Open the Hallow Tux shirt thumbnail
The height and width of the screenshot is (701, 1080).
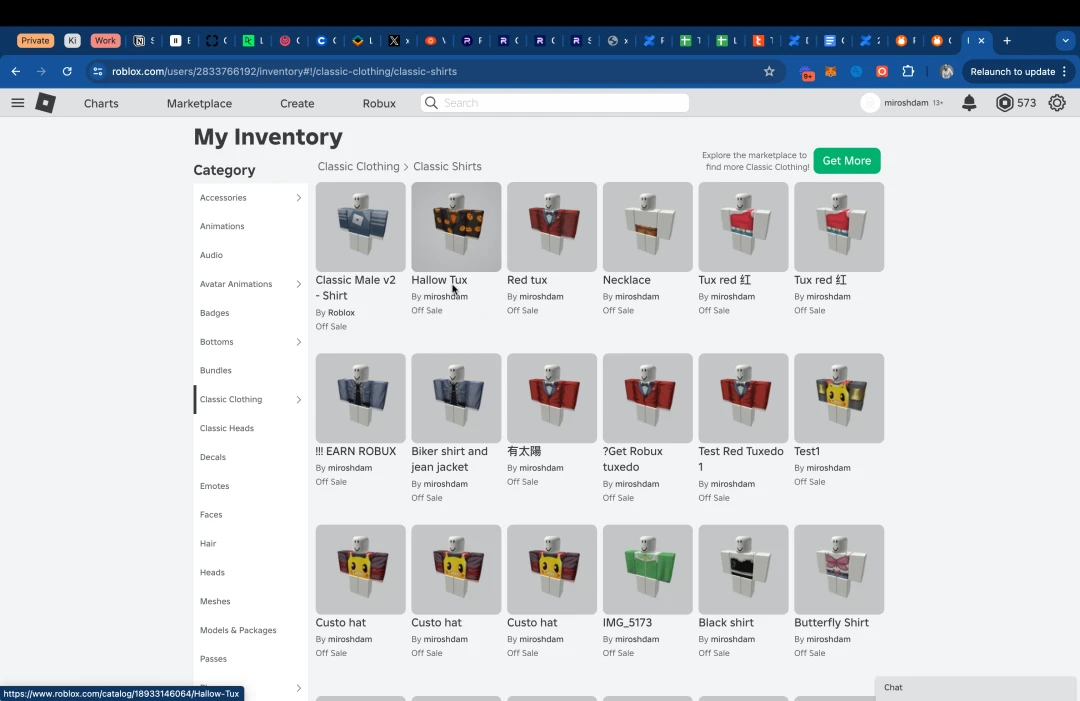point(456,227)
